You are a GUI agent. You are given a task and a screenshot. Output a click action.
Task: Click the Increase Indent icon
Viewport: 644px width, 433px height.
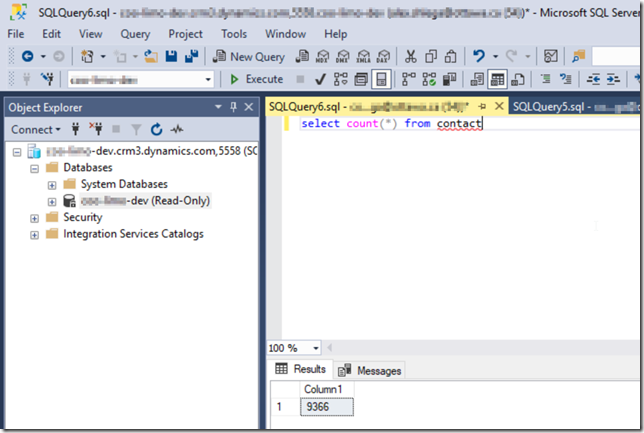(613, 79)
